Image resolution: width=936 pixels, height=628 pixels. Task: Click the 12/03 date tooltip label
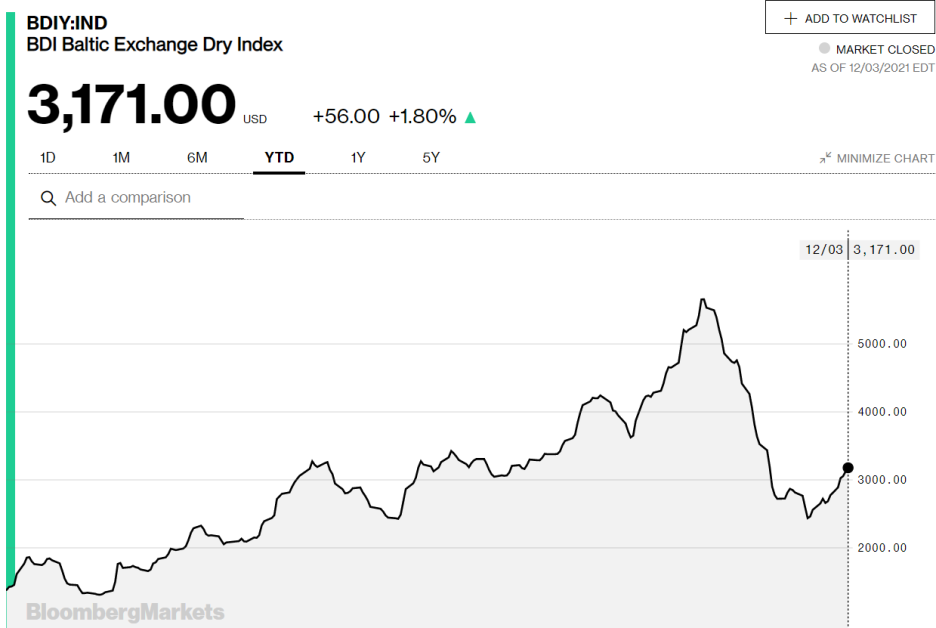[x=824, y=250]
